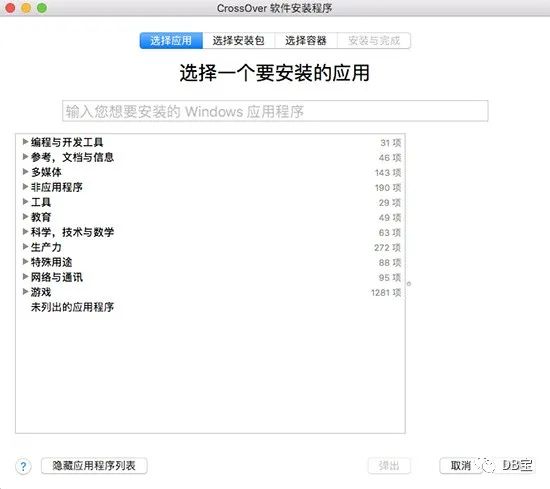This screenshot has width=550, height=489.
Task: Focus the Windows application search field
Action: coord(275,111)
